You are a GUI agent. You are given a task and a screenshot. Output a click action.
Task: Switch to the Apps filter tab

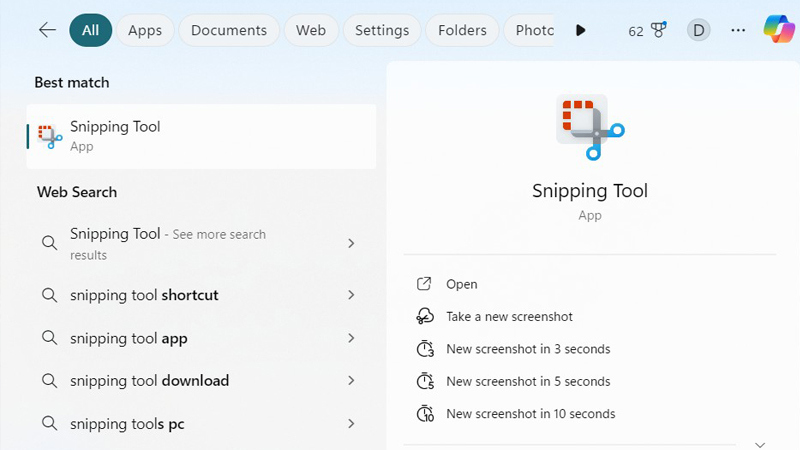(x=145, y=30)
